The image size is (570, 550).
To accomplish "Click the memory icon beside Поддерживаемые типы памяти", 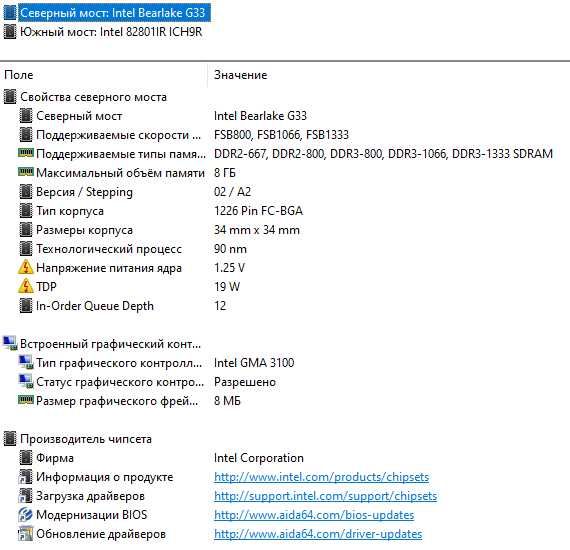I will point(26,153).
